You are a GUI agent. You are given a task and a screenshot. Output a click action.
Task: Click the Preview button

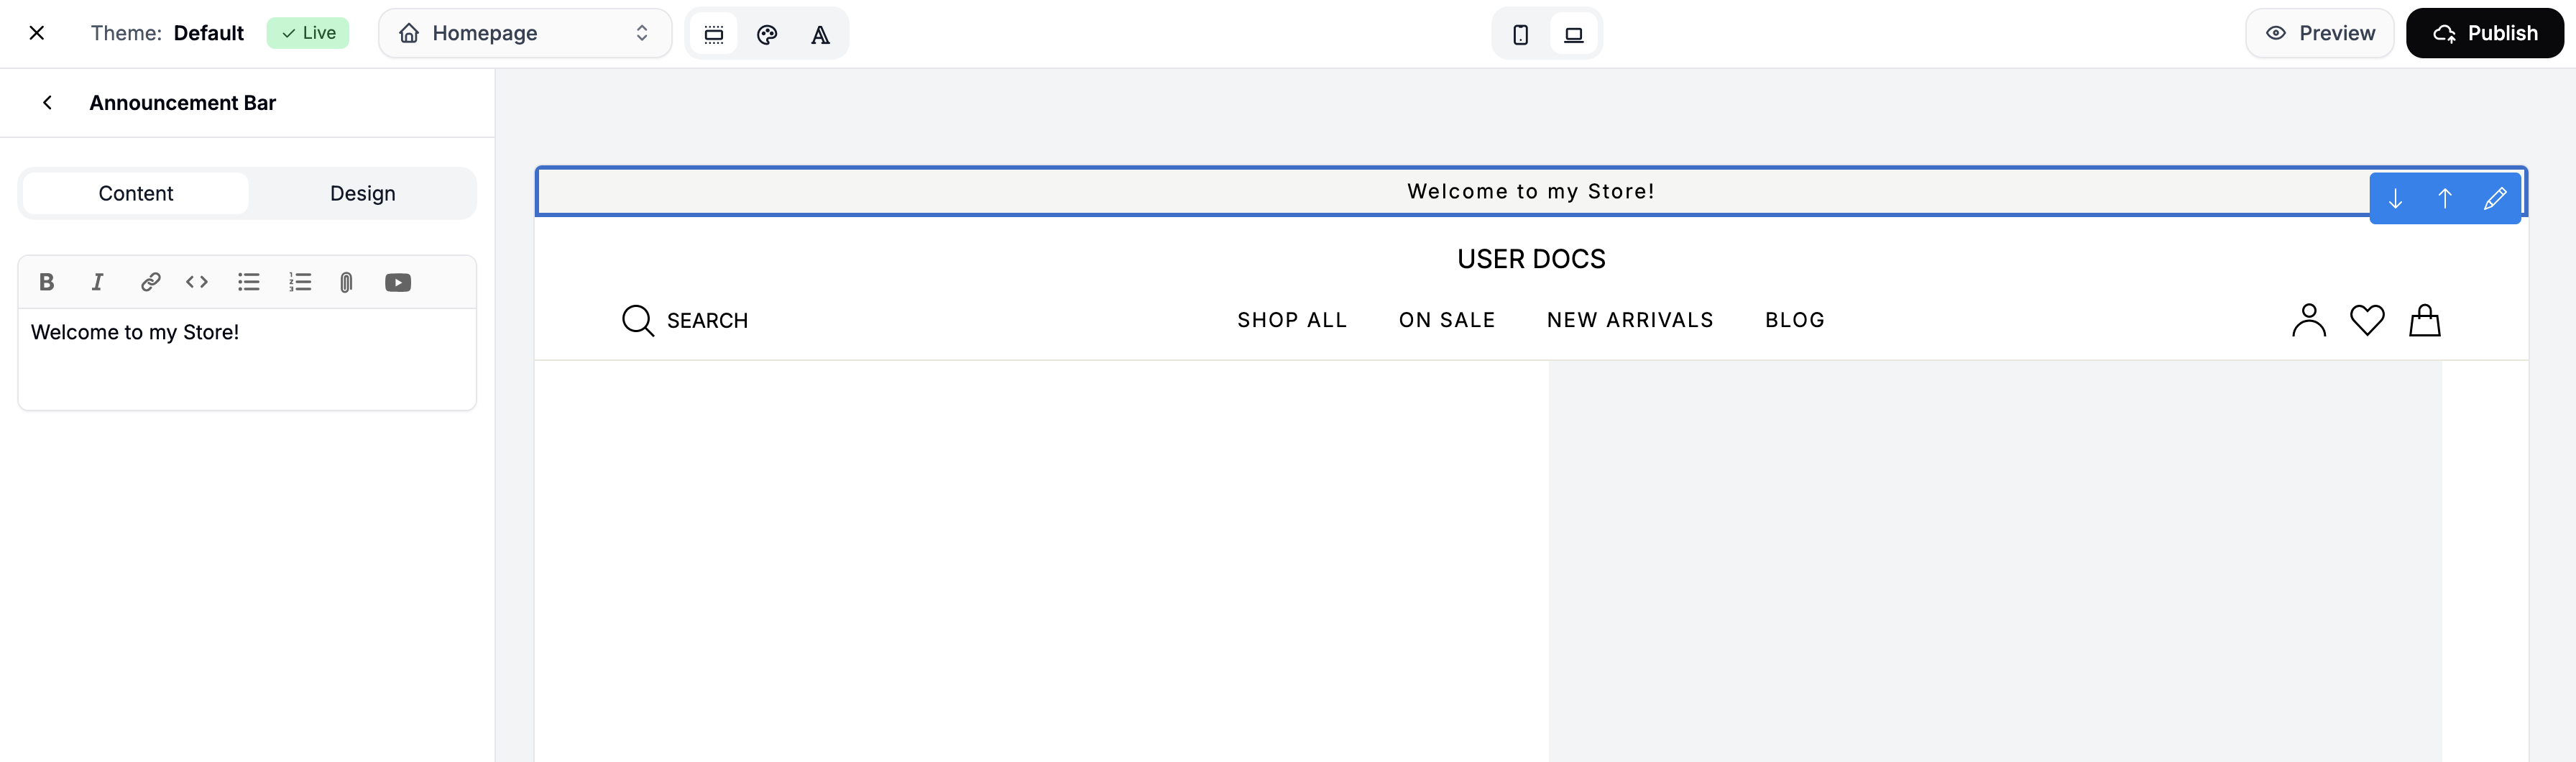[2320, 33]
